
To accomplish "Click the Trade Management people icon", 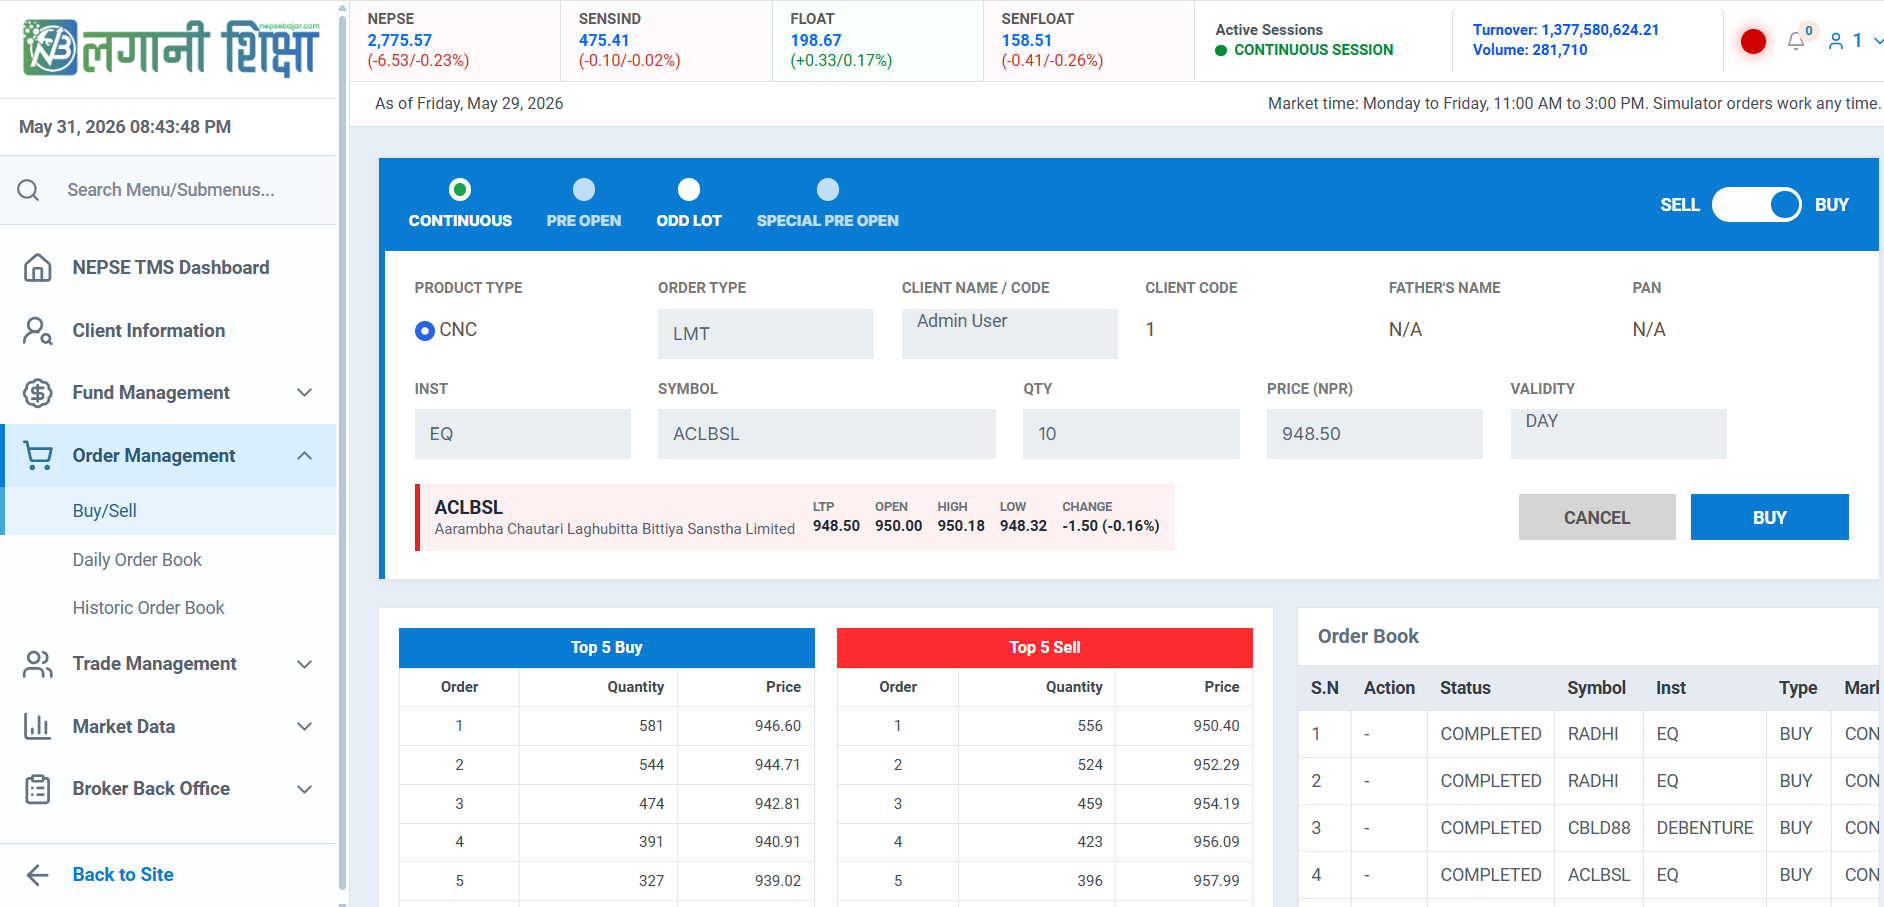I will coord(38,664).
